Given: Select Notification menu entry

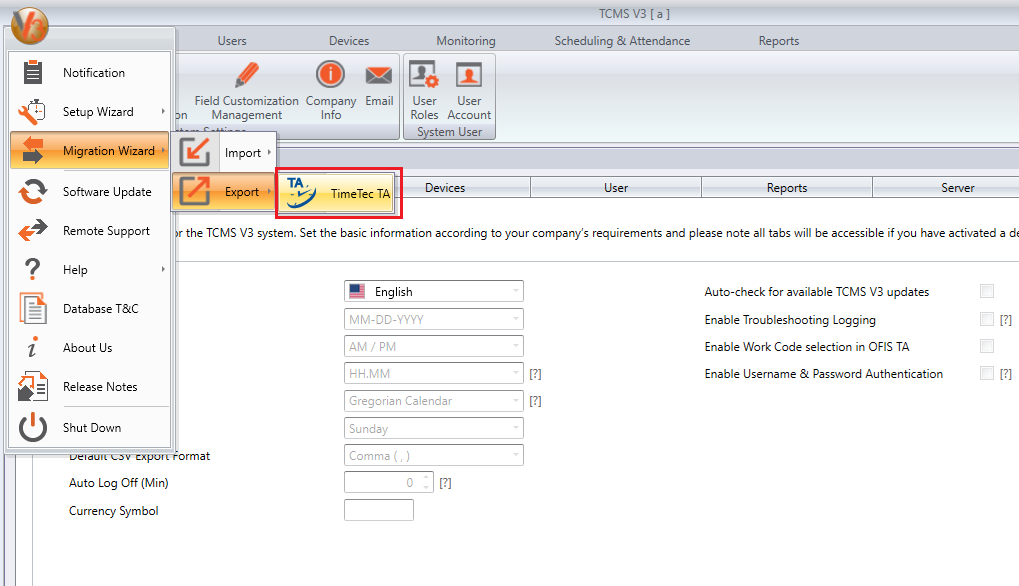Looking at the screenshot, I should 90,72.
